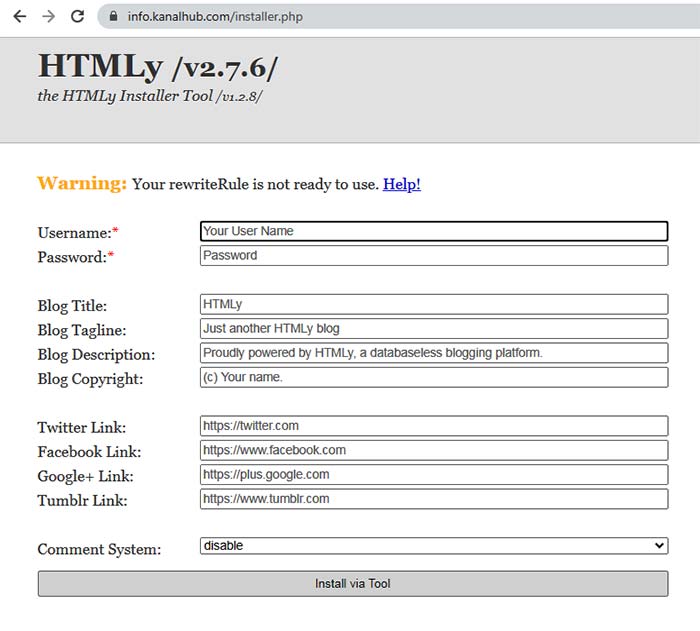Click the HTMLy /v2.7.6/ heading
This screenshot has height=631, width=700.
click(x=158, y=67)
